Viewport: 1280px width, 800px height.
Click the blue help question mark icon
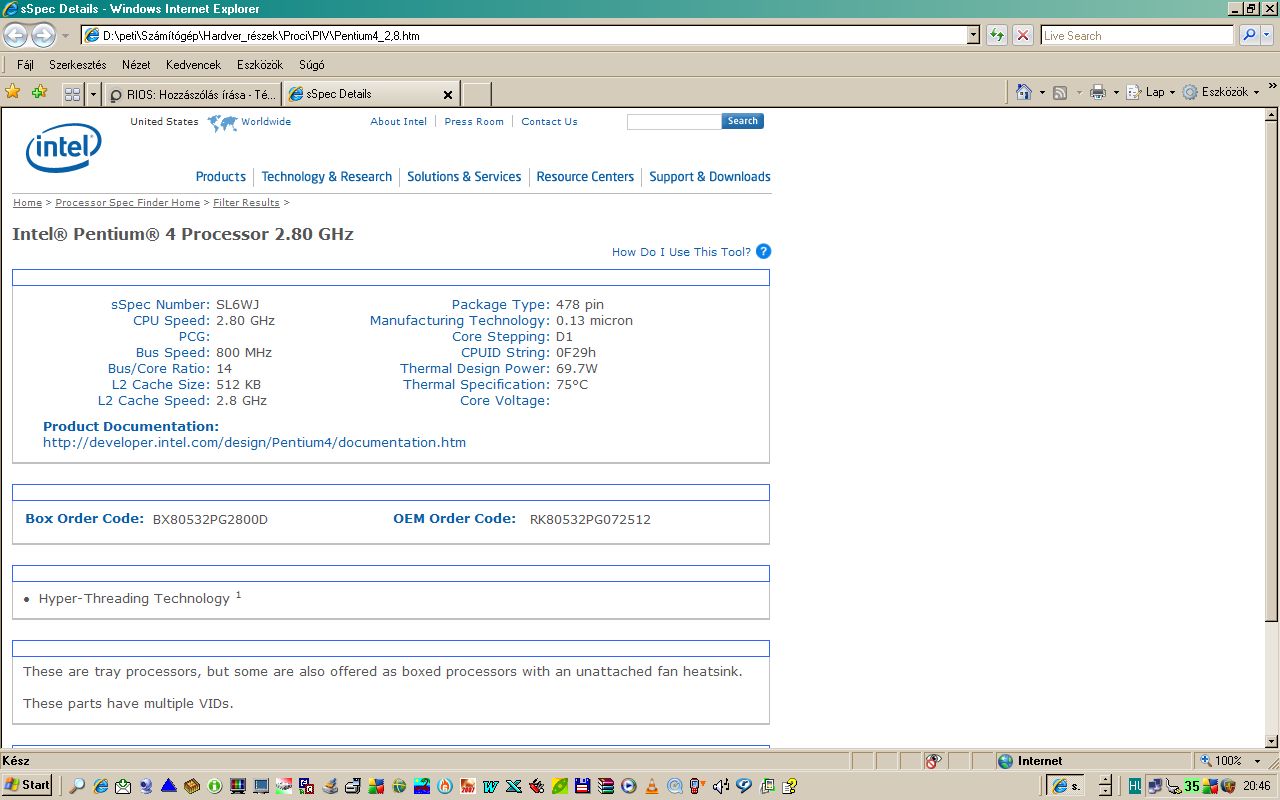(x=763, y=252)
